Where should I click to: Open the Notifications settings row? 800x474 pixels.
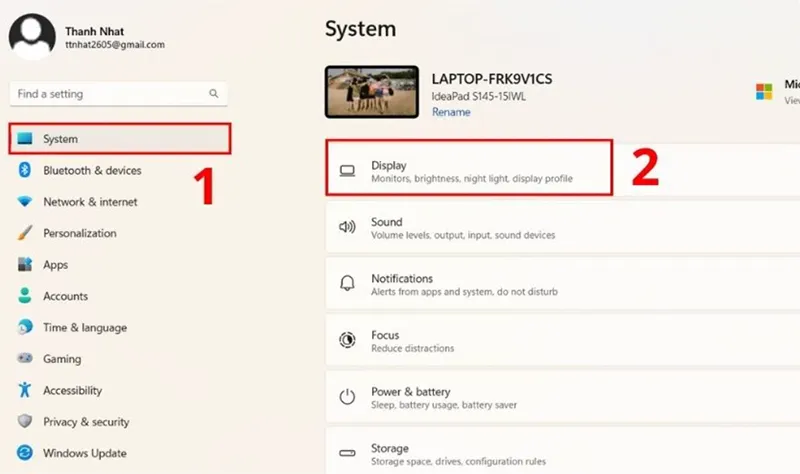[563, 284]
